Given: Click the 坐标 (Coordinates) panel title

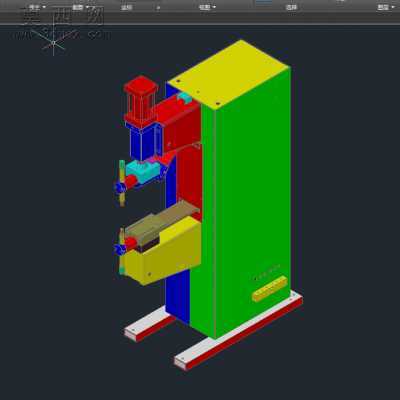Looking at the screenshot, I should coord(127,7).
